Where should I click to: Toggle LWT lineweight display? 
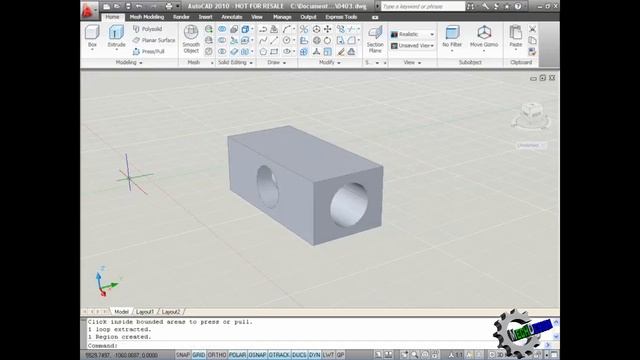(328, 355)
